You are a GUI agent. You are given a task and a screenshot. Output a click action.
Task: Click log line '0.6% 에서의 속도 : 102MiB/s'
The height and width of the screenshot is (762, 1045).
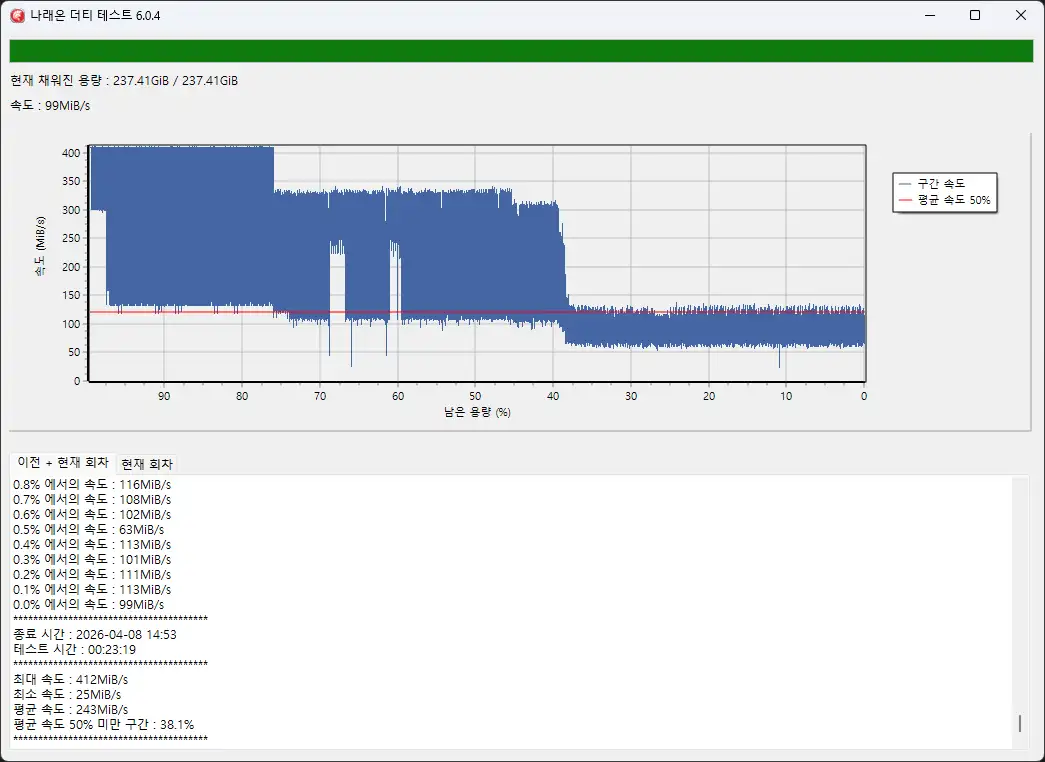pyautogui.click(x=92, y=515)
